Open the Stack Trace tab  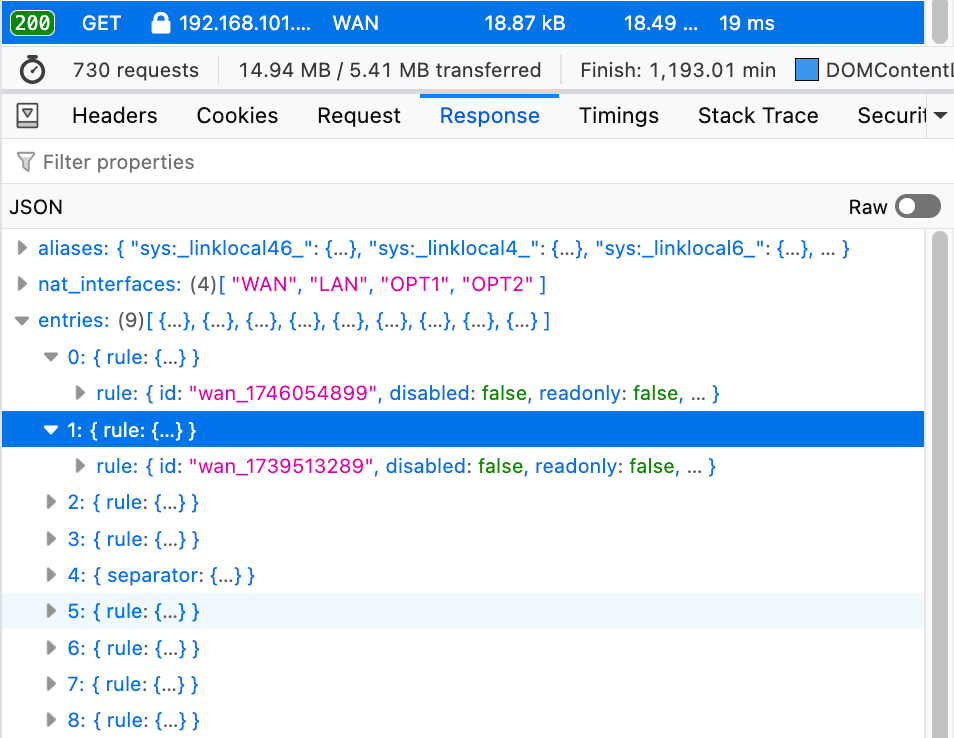tap(757, 116)
